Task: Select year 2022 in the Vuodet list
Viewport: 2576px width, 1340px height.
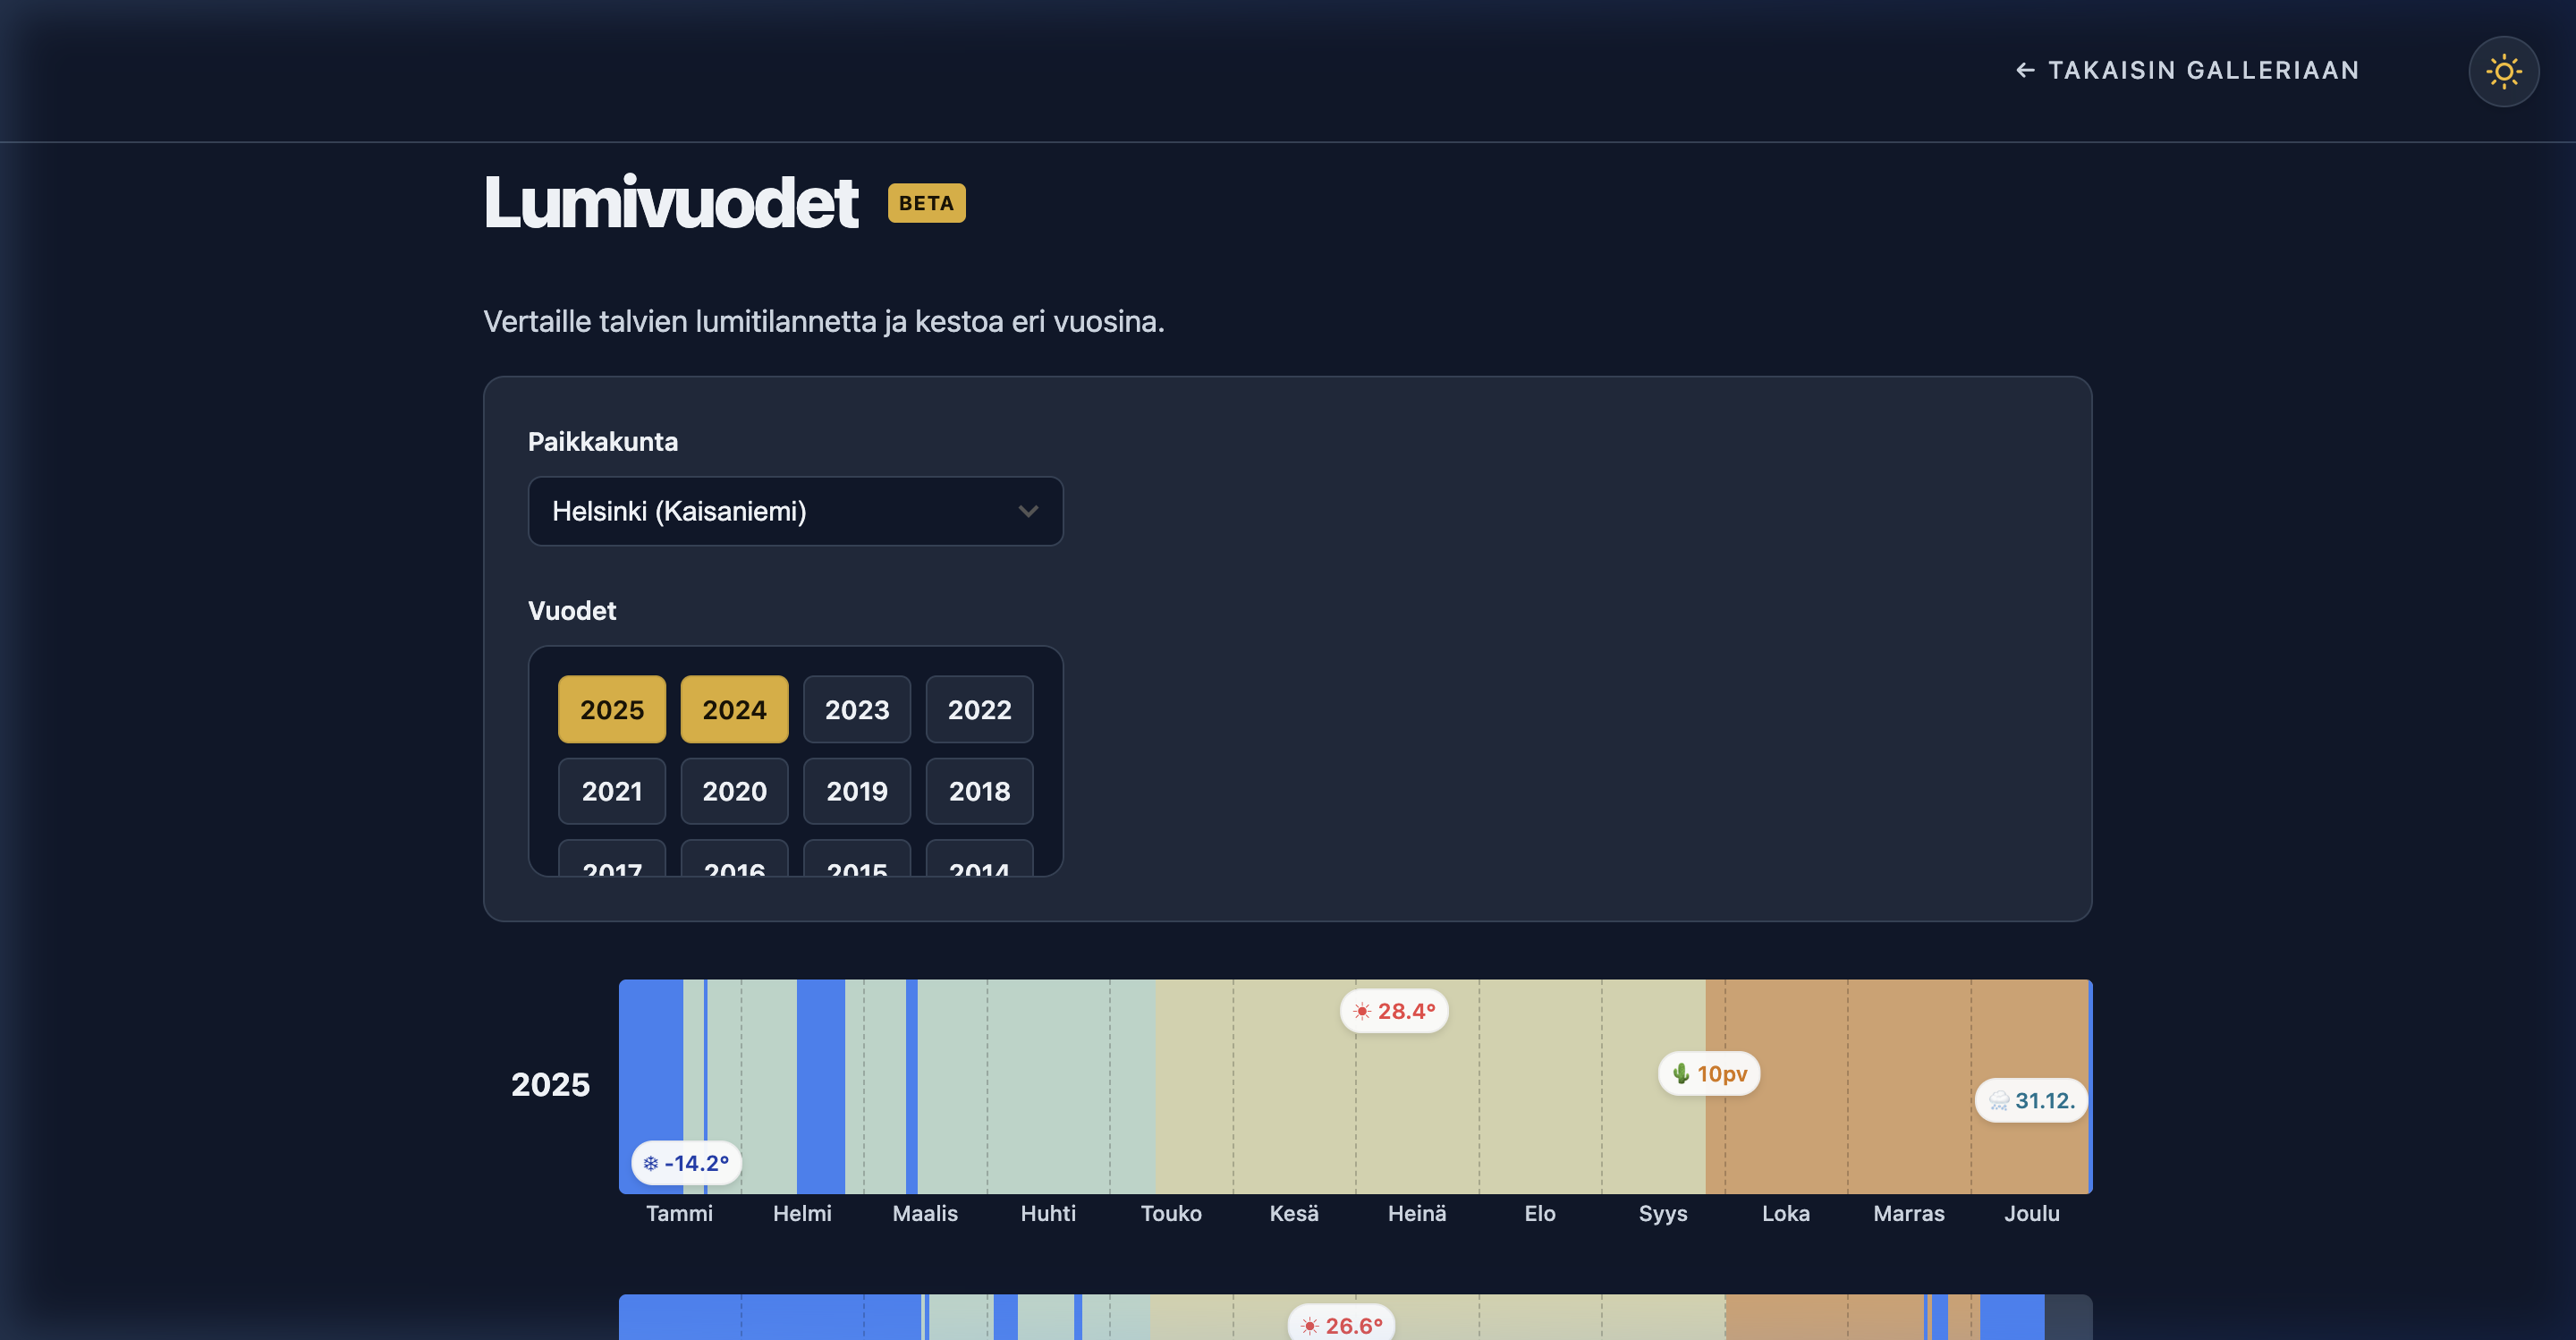Action: point(979,710)
